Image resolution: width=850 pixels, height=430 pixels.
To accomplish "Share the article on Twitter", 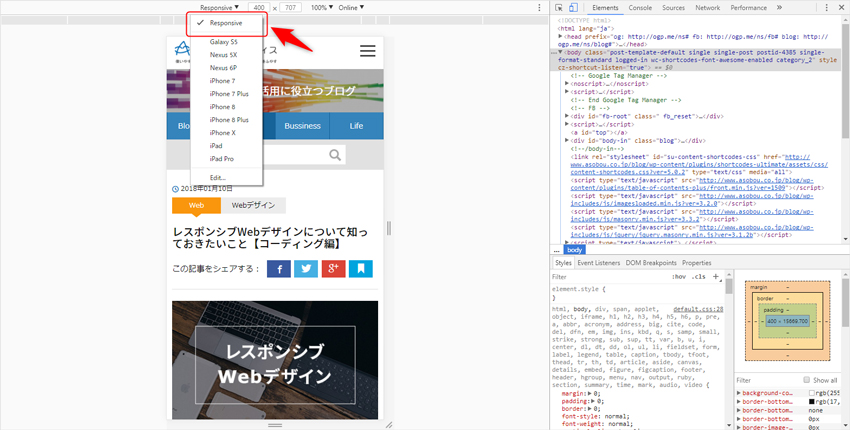I will pyautogui.click(x=306, y=269).
